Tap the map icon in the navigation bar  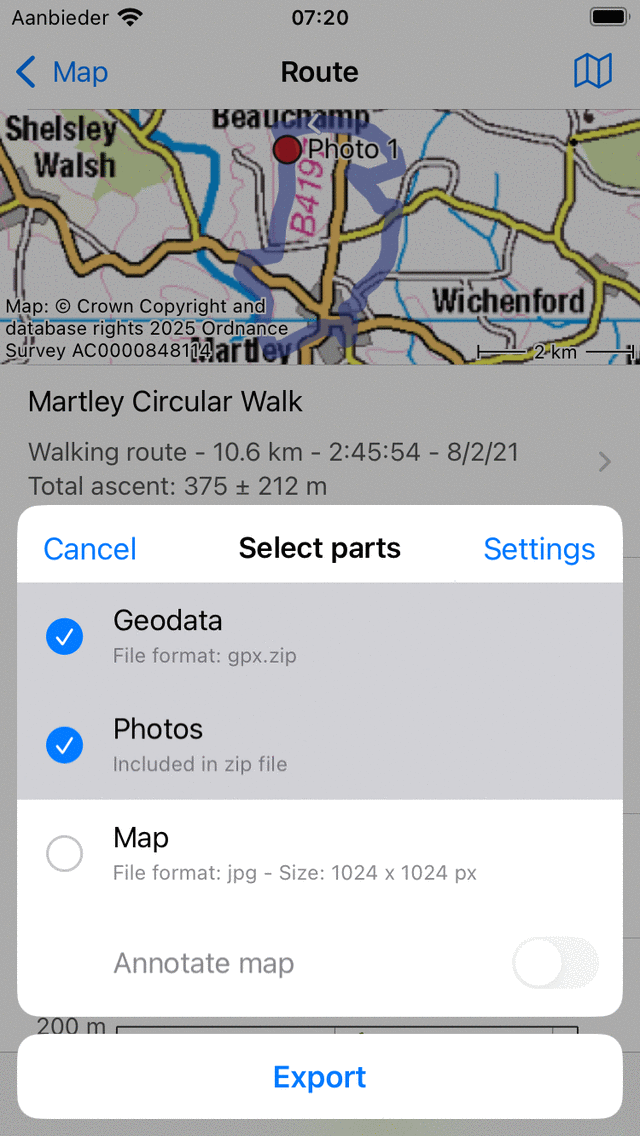tap(593, 71)
